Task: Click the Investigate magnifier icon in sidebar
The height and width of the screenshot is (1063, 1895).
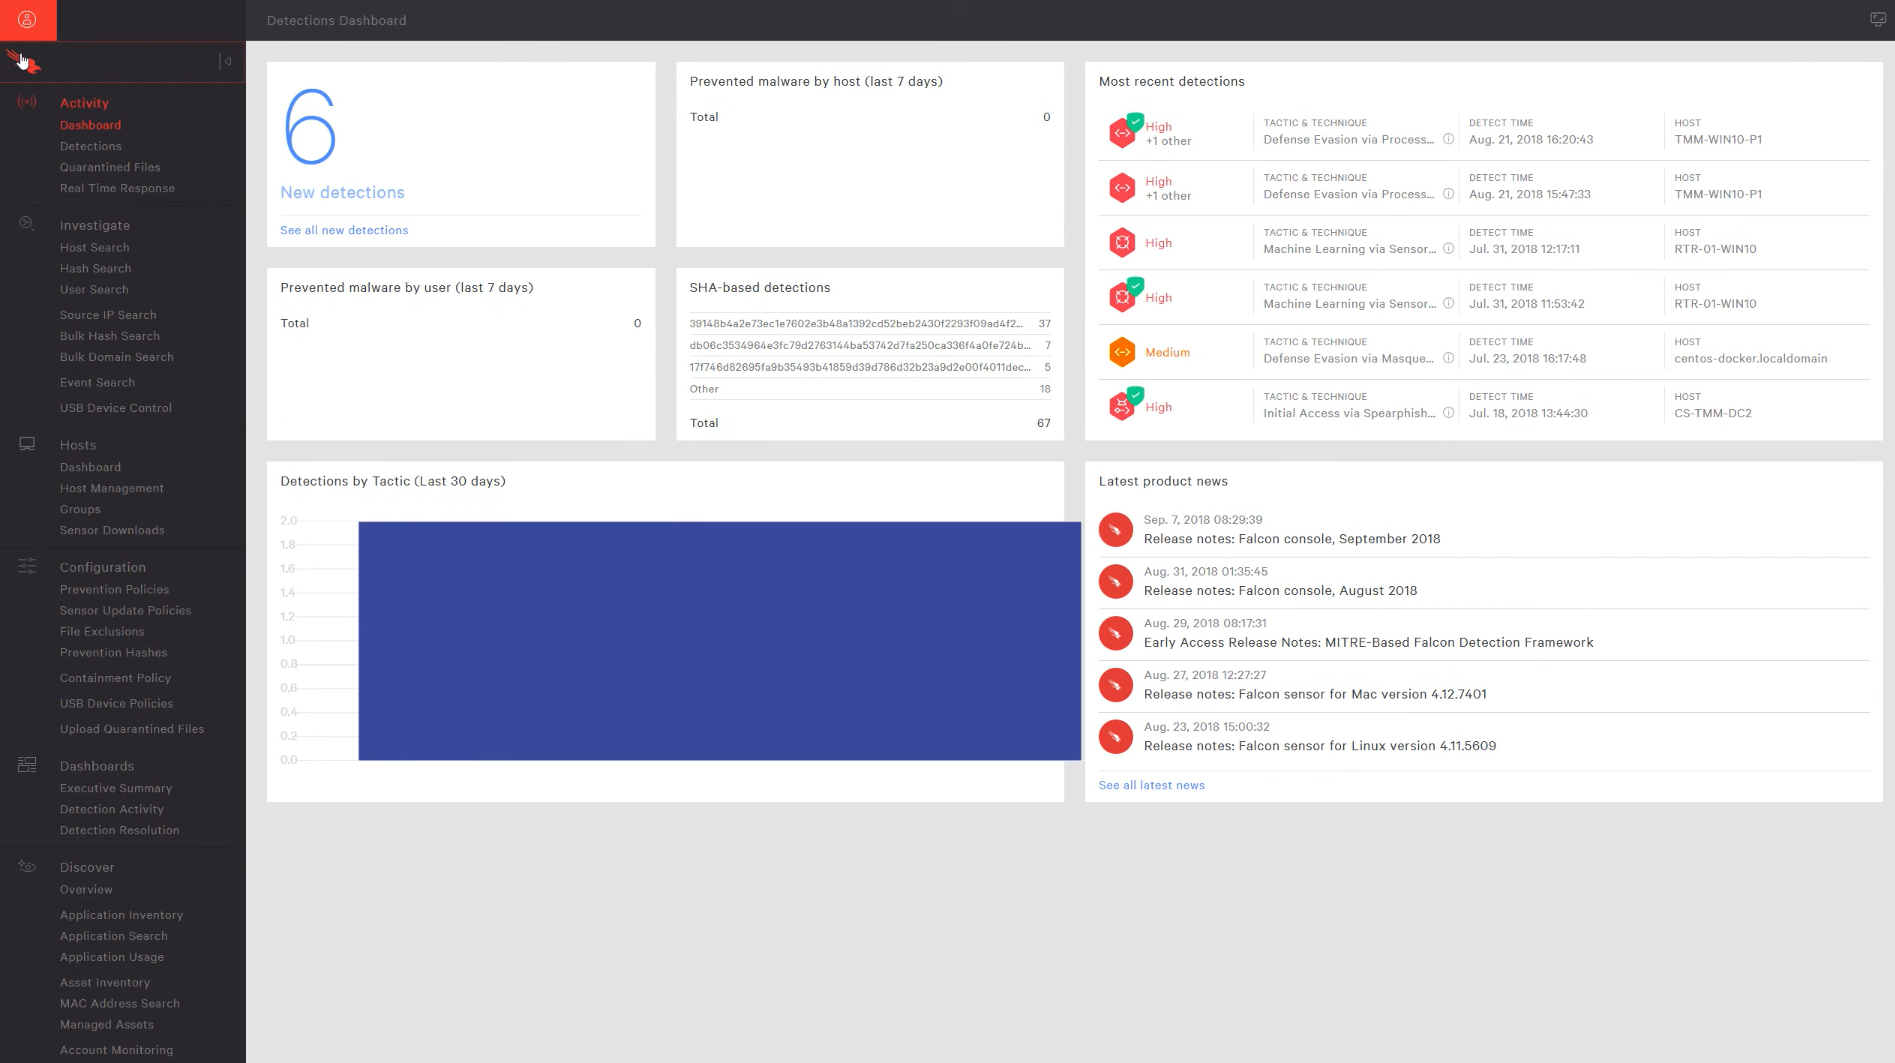Action: pos(27,224)
